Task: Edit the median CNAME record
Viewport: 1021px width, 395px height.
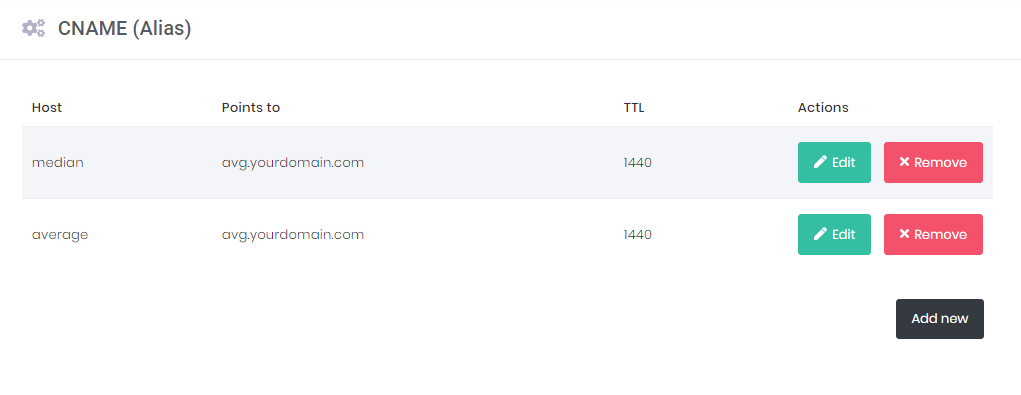Action: pos(834,162)
